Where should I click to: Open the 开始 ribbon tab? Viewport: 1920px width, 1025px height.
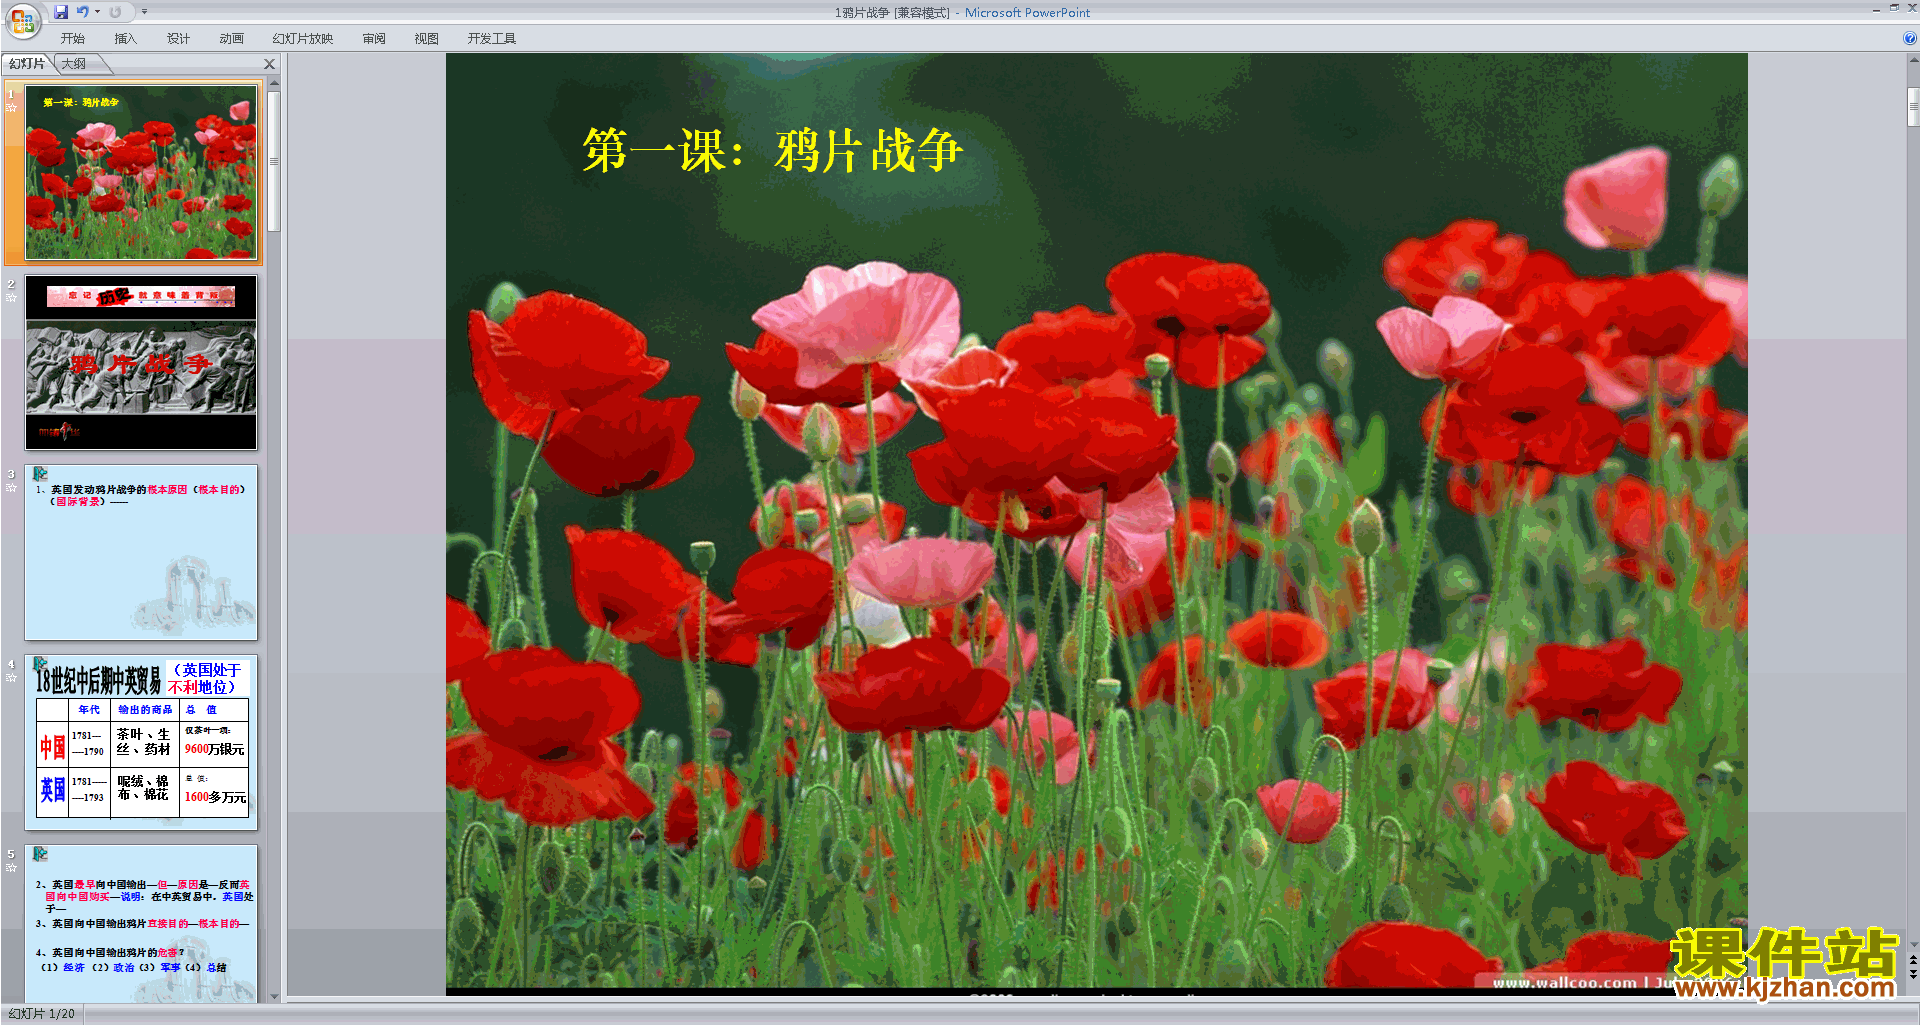click(73, 39)
